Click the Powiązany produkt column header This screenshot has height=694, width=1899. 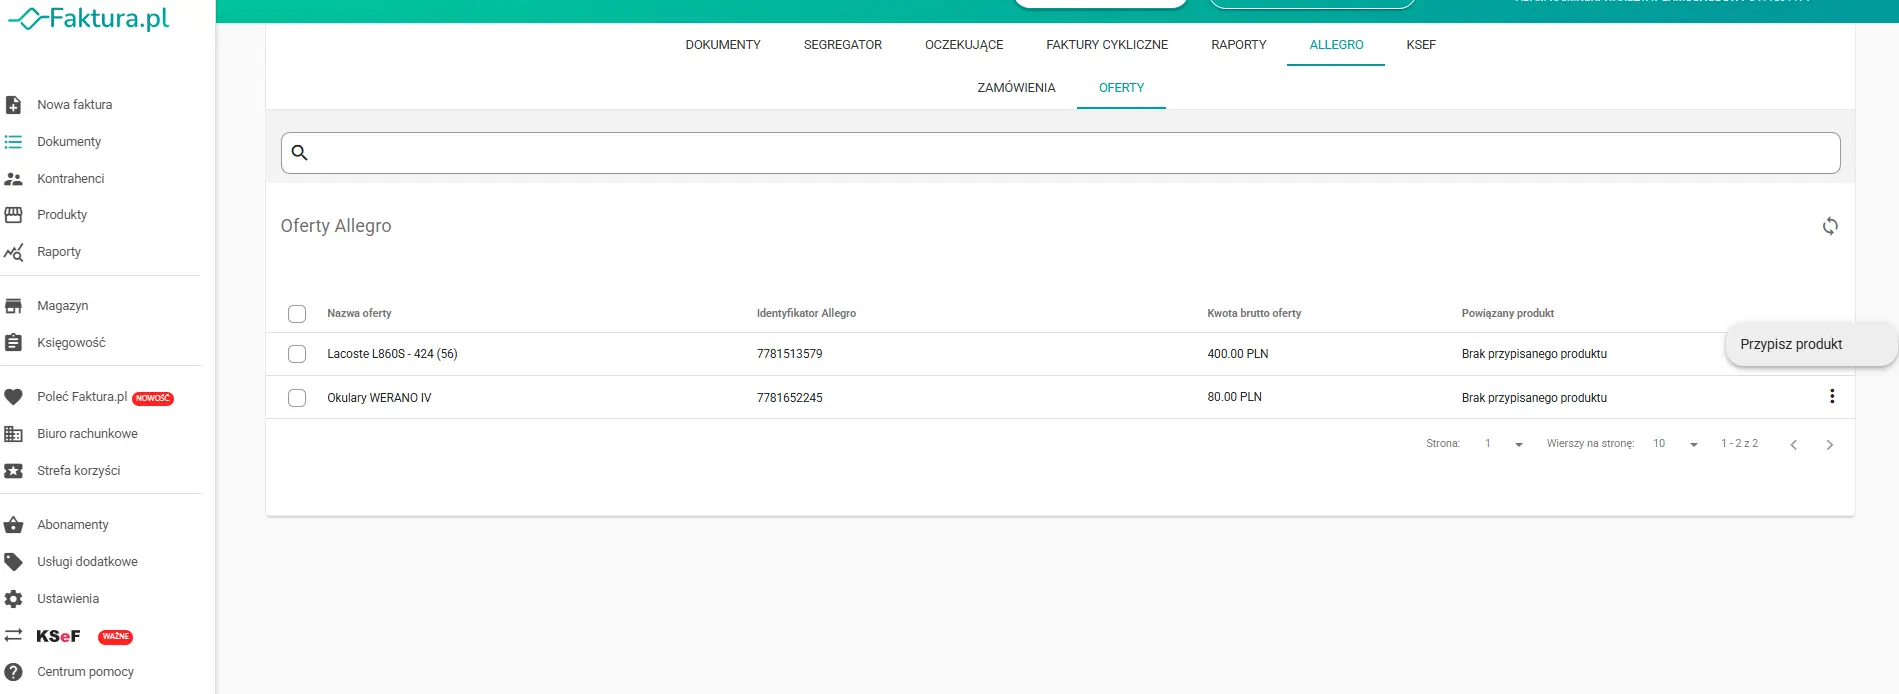click(x=1507, y=313)
